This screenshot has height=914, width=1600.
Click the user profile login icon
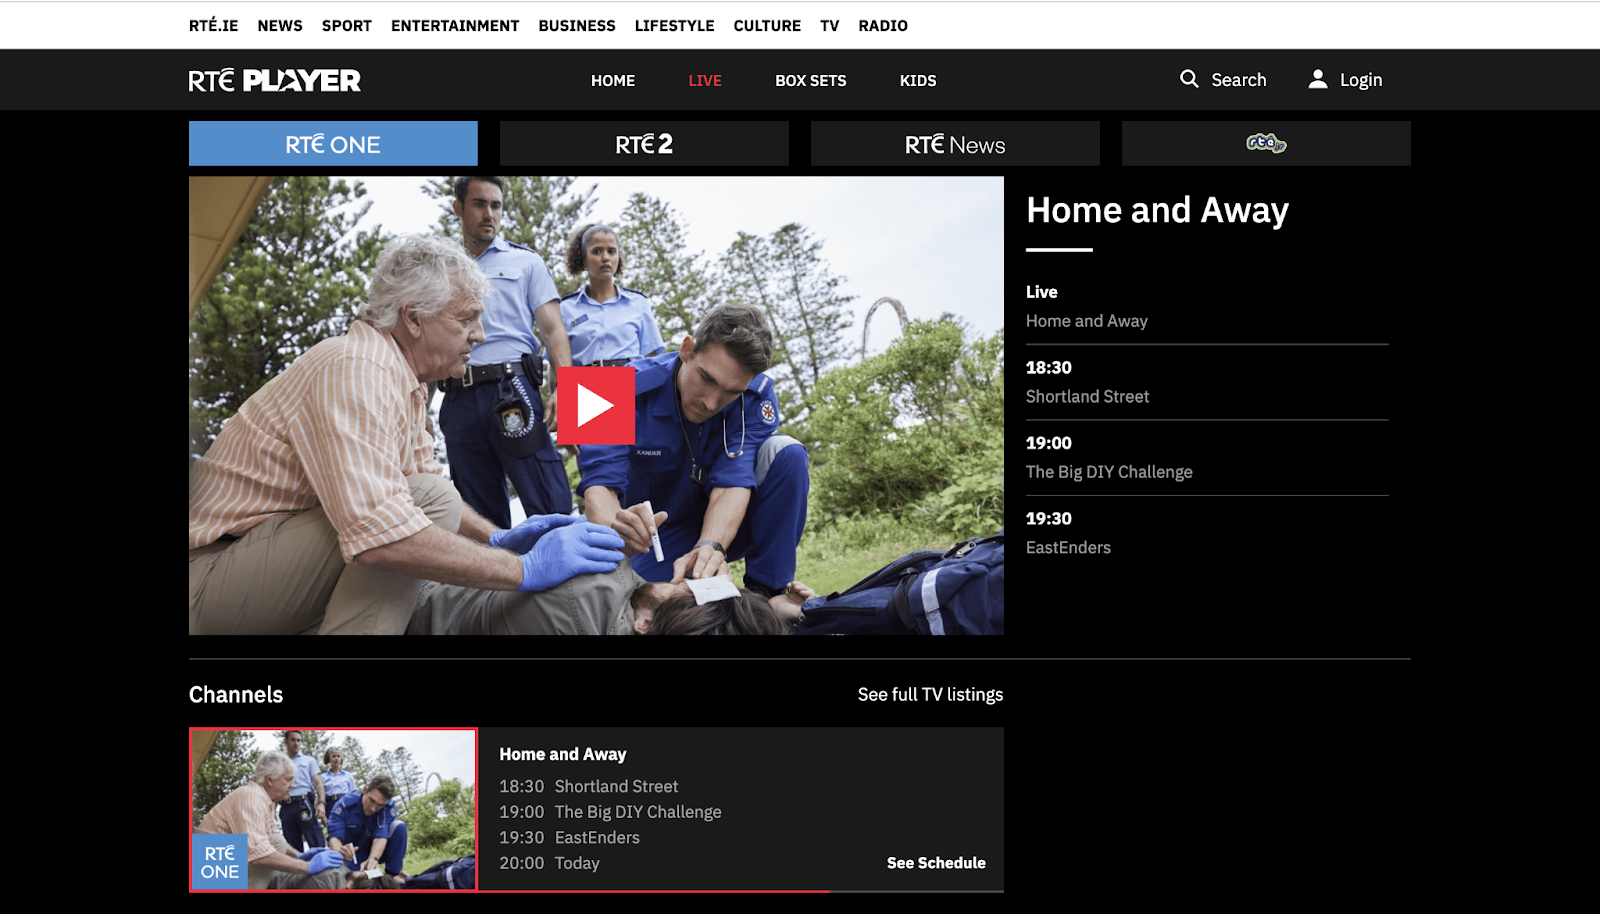click(1318, 79)
